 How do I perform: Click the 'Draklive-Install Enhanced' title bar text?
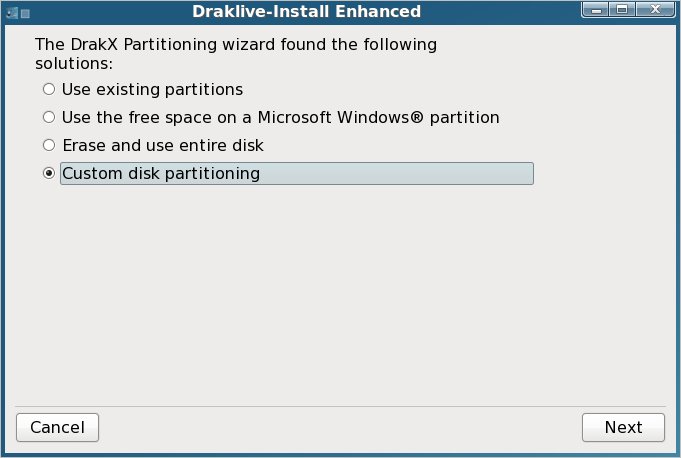(x=306, y=12)
